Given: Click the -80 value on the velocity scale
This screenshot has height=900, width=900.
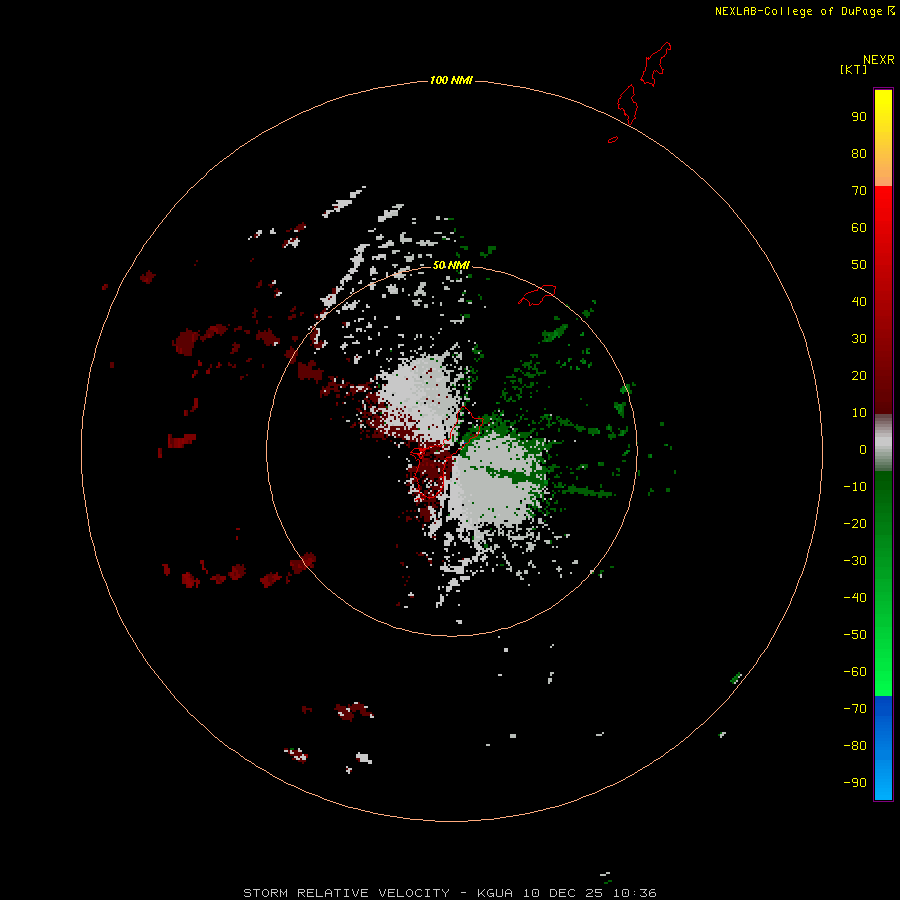Looking at the screenshot, I should click(x=855, y=746).
